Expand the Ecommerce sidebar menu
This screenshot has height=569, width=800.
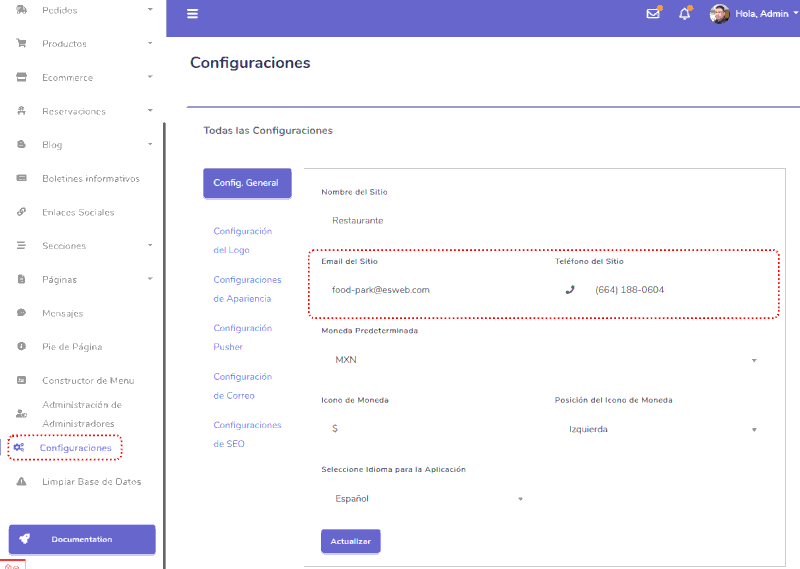point(83,78)
